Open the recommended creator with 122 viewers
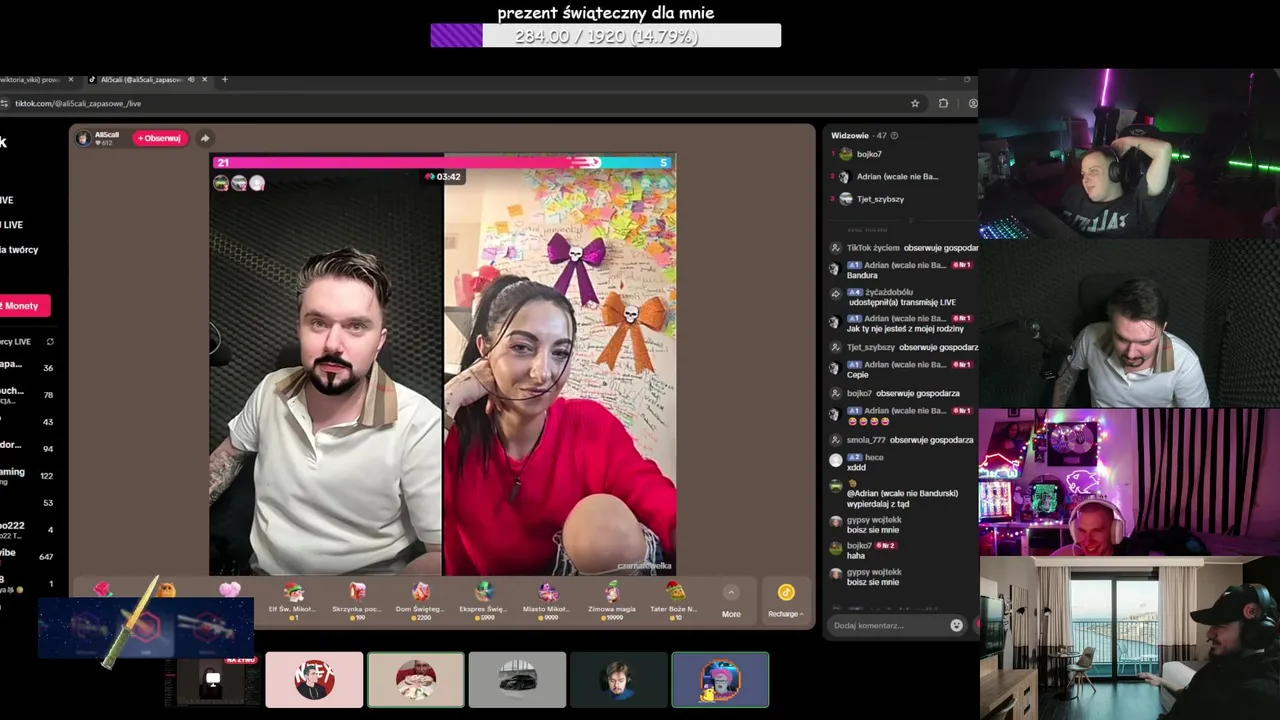 [x=27, y=475]
